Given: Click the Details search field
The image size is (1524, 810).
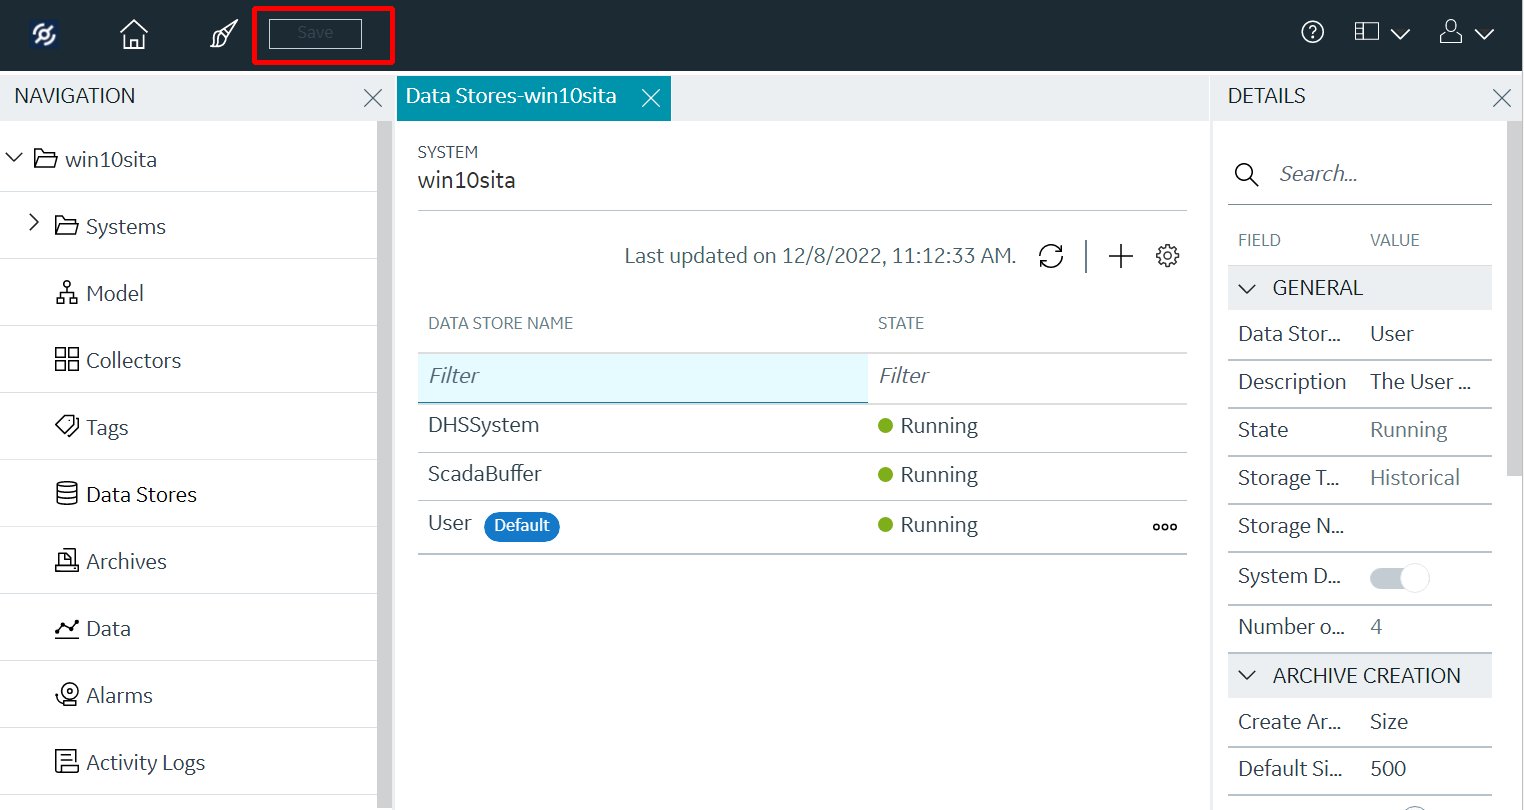Looking at the screenshot, I should [x=1384, y=174].
